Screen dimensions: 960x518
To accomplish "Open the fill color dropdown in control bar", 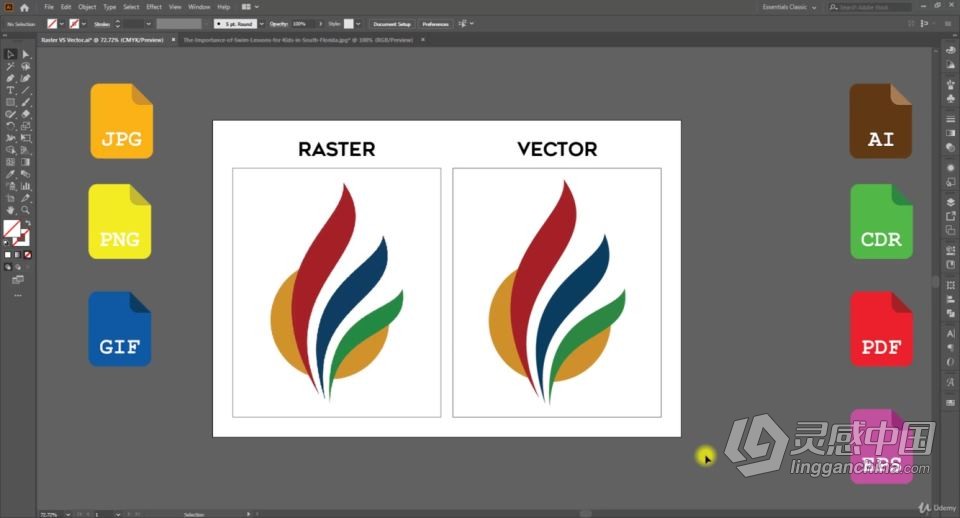I will [61, 24].
